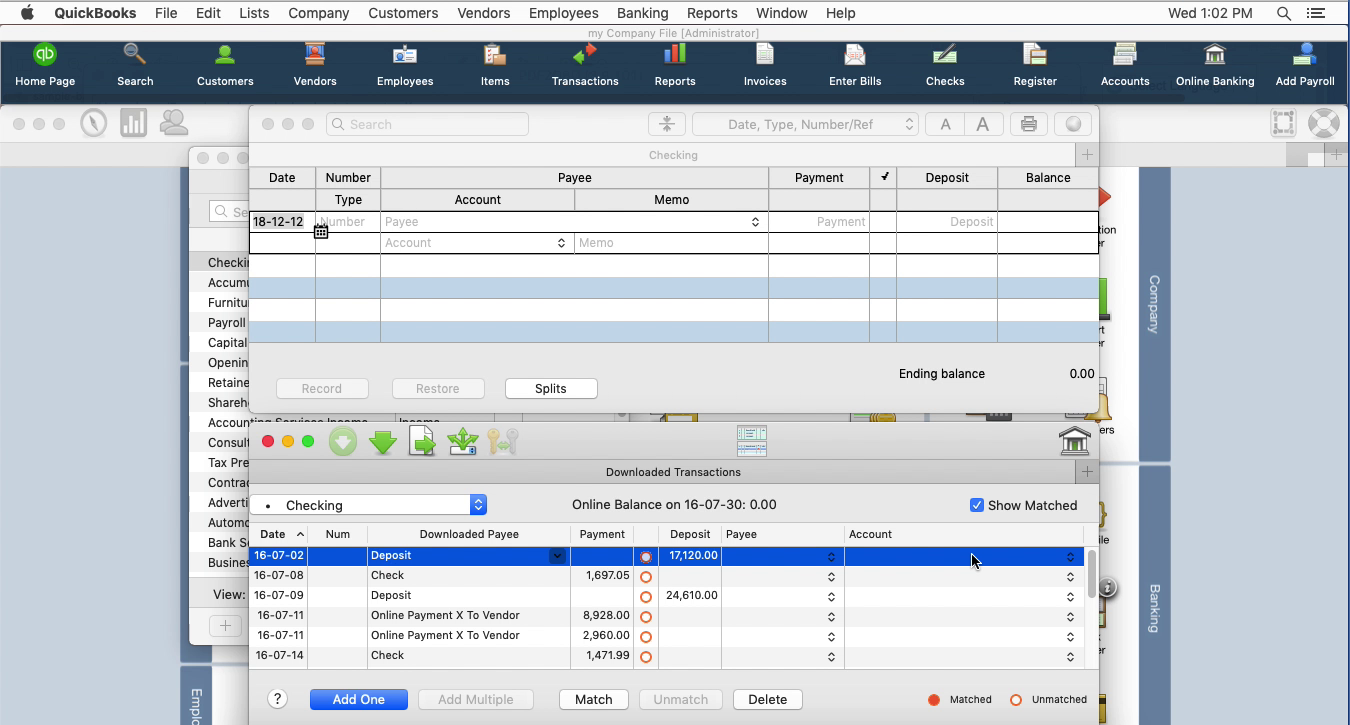Viewport: 1350px width, 725px height.
Task: Click the round green download arrow icon
Action: (x=343, y=441)
